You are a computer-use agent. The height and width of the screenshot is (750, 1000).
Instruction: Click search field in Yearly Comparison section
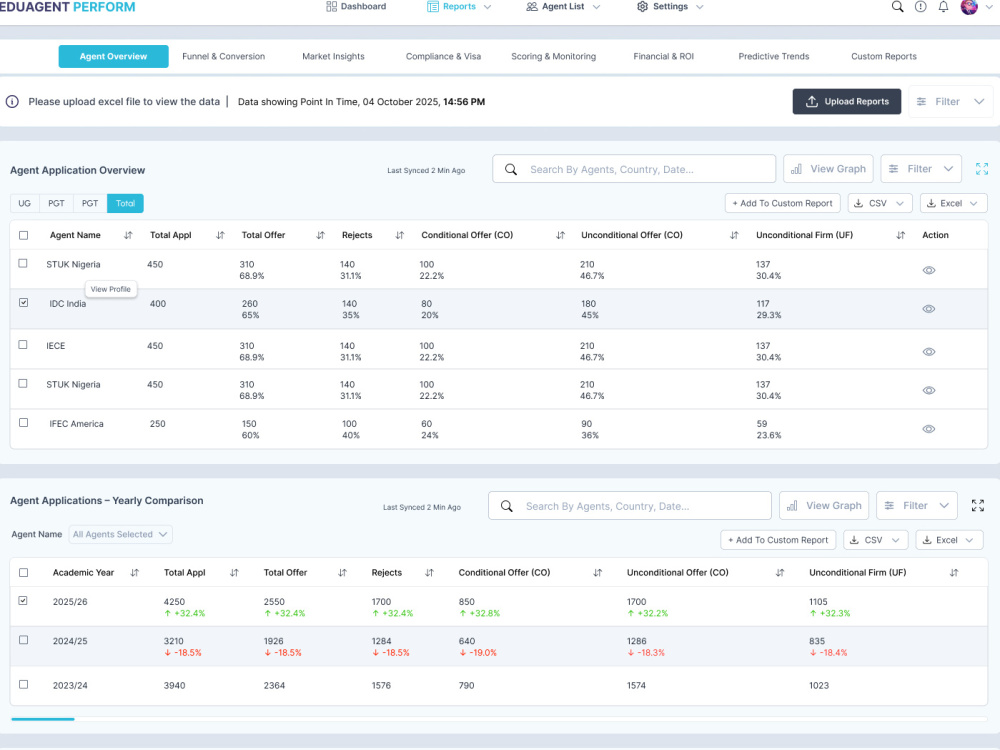(629, 506)
